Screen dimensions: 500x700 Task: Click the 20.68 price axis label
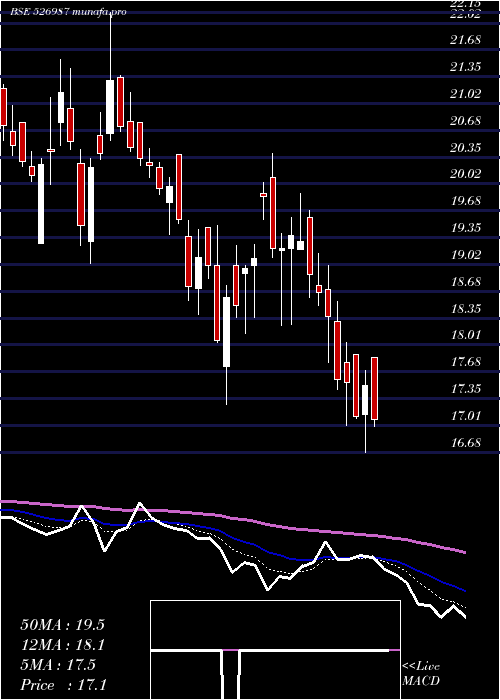click(x=466, y=121)
